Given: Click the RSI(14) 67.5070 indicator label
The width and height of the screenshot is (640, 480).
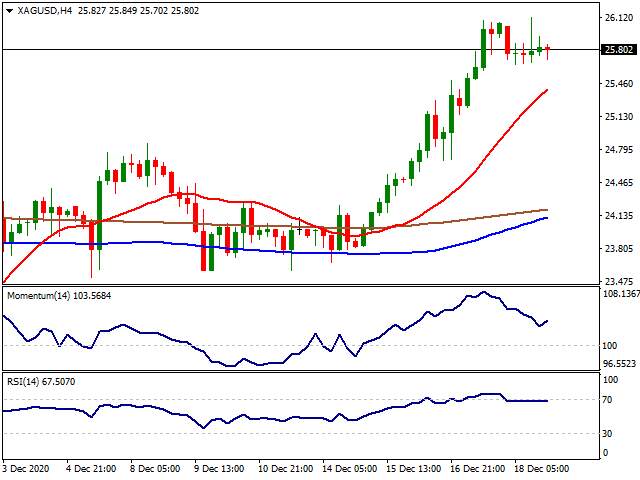Looking at the screenshot, I should pos(41,382).
